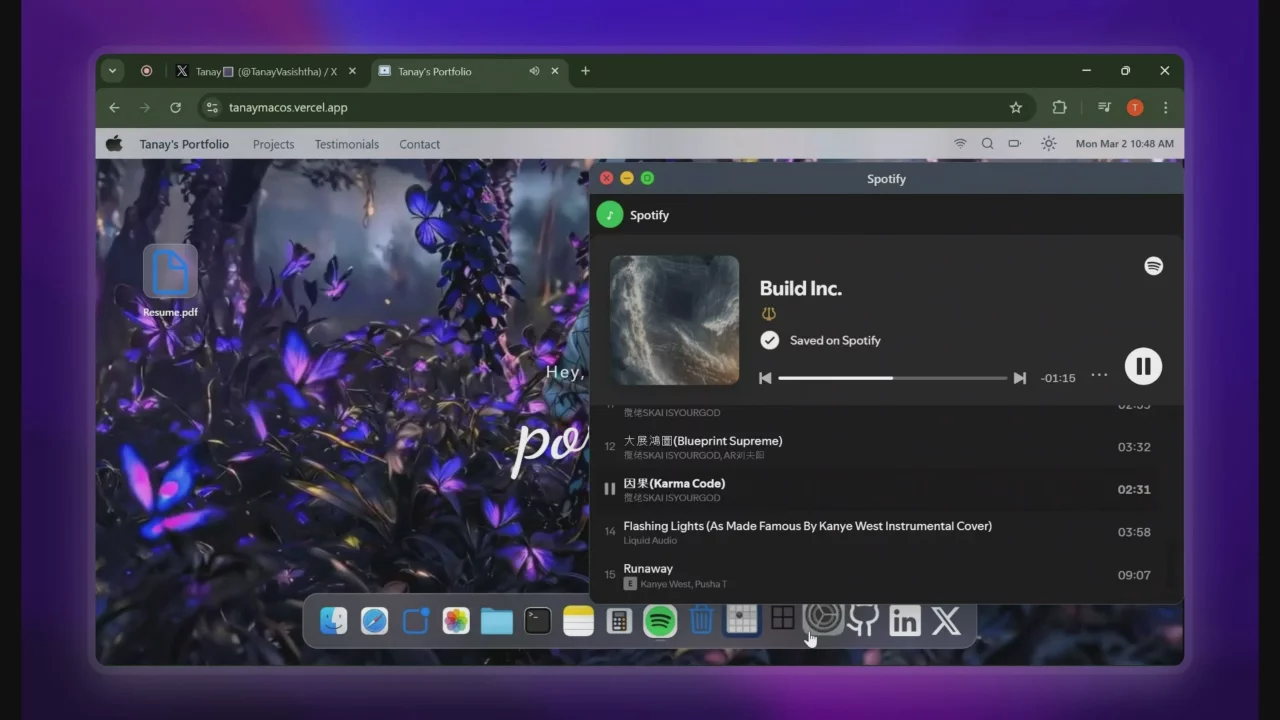Open Notes app in the dock
Screen dimensions: 1280x720
(578, 621)
